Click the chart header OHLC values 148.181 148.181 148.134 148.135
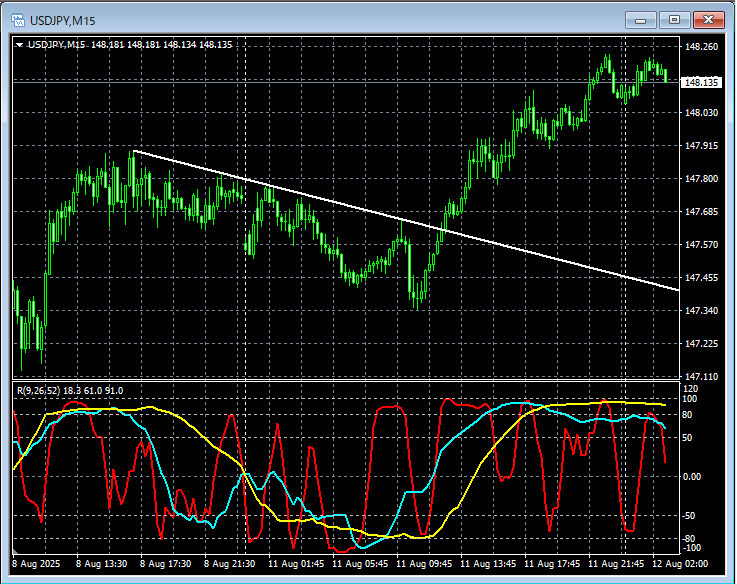The width and height of the screenshot is (737, 584). pyautogui.click(x=162, y=45)
